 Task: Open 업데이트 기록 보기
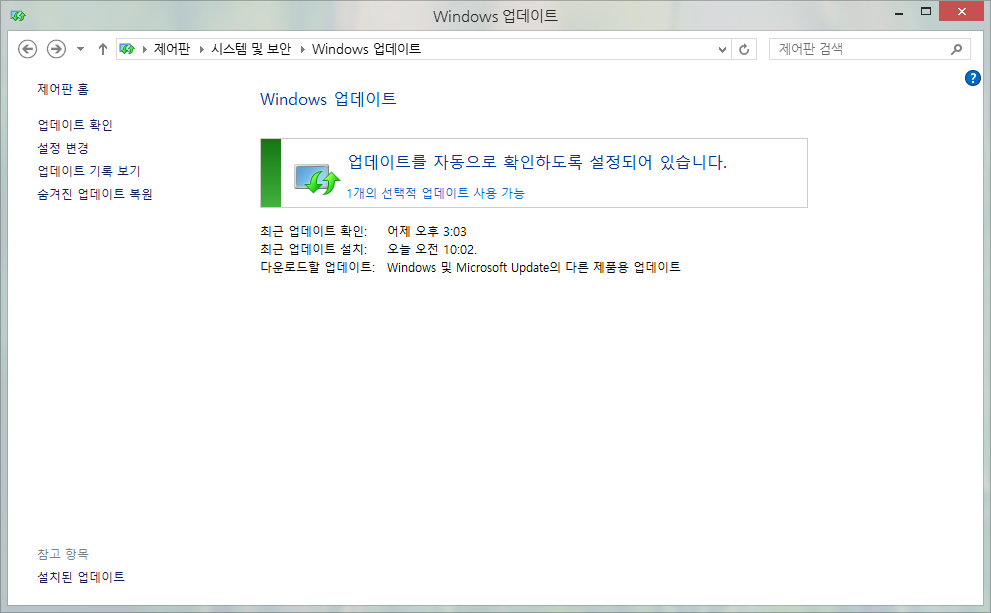88,171
